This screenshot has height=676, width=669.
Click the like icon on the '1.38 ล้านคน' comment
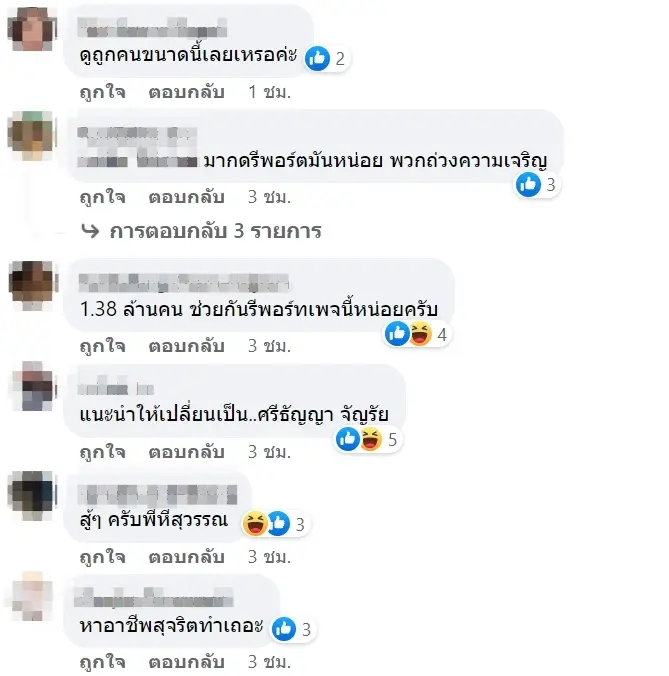[x=397, y=334]
